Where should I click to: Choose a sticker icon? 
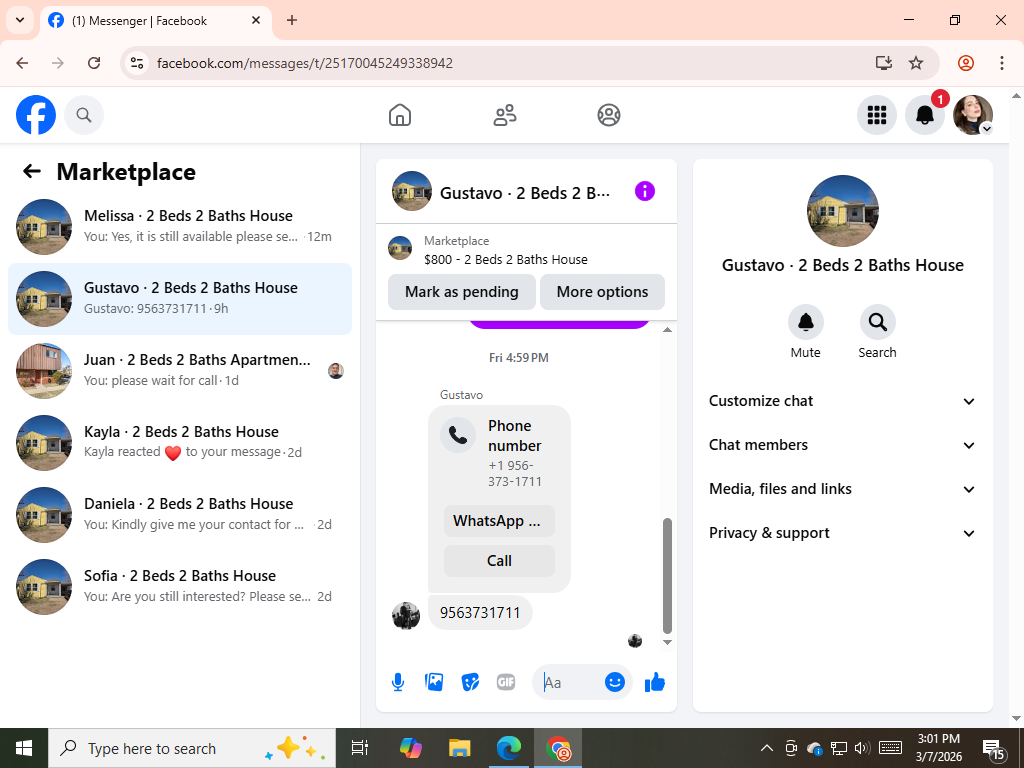470,682
